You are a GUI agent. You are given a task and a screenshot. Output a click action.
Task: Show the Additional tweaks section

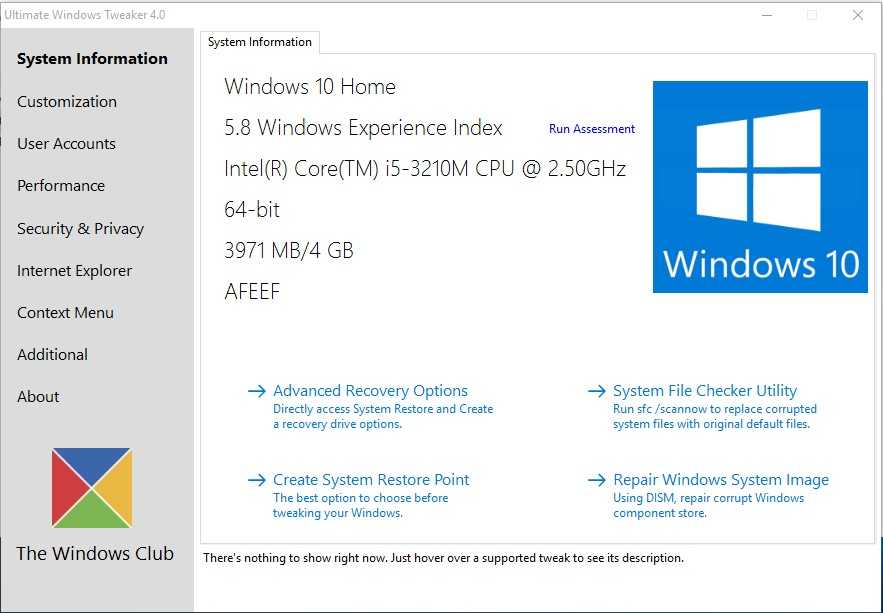click(x=52, y=355)
